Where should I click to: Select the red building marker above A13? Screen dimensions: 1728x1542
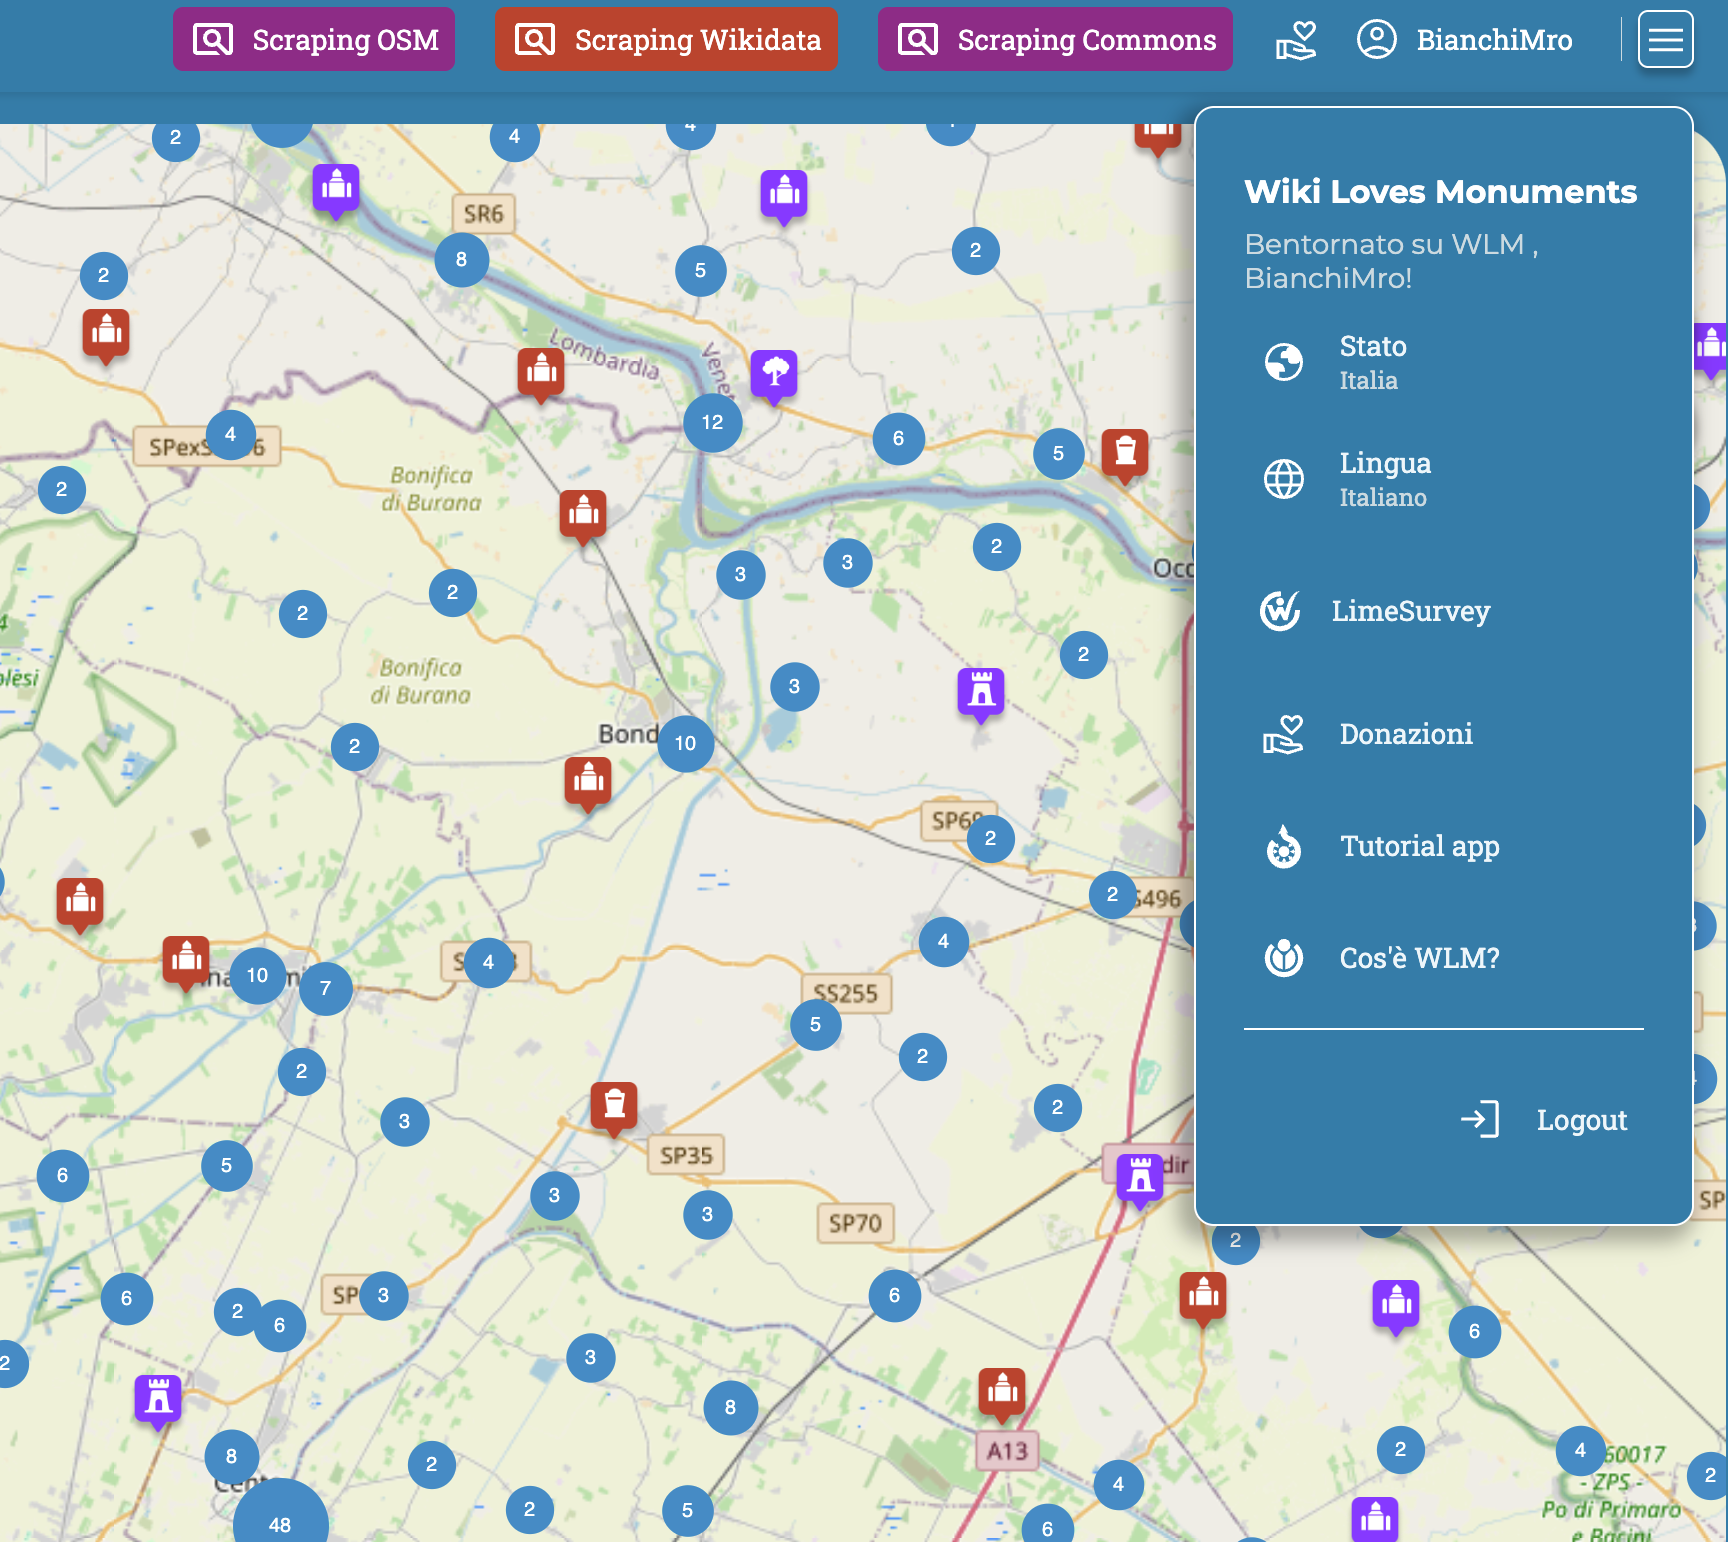(1002, 1390)
